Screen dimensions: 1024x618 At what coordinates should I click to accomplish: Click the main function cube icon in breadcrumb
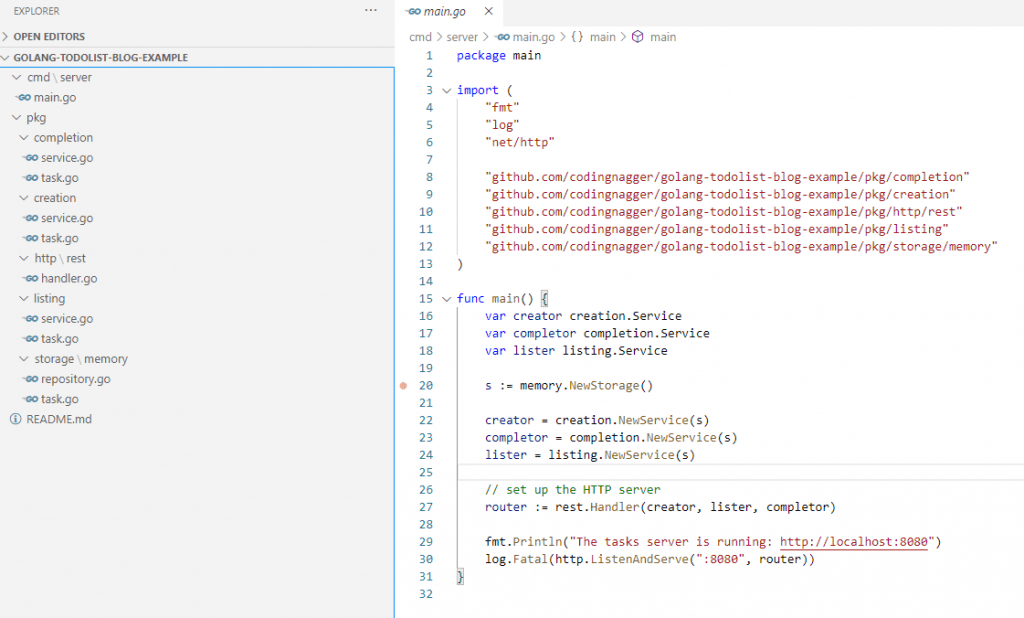tap(637, 37)
